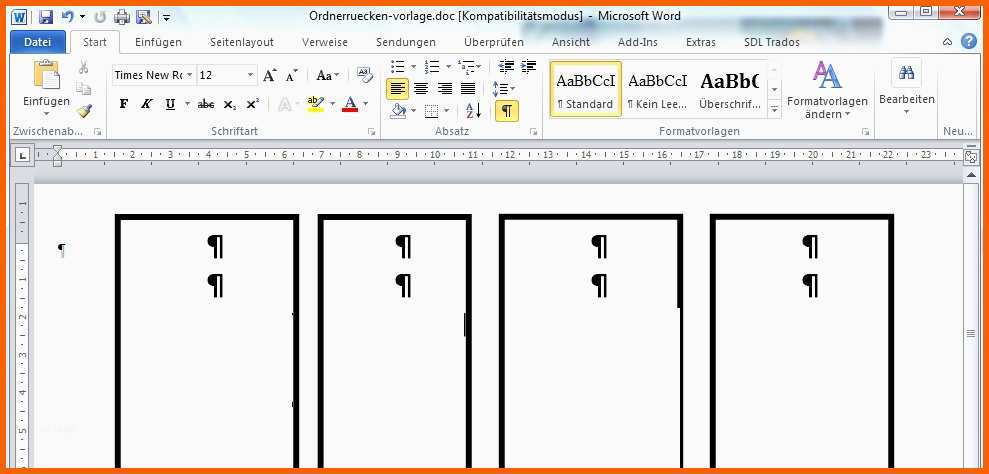
Task: Open the Datei tab
Action: [x=37, y=42]
